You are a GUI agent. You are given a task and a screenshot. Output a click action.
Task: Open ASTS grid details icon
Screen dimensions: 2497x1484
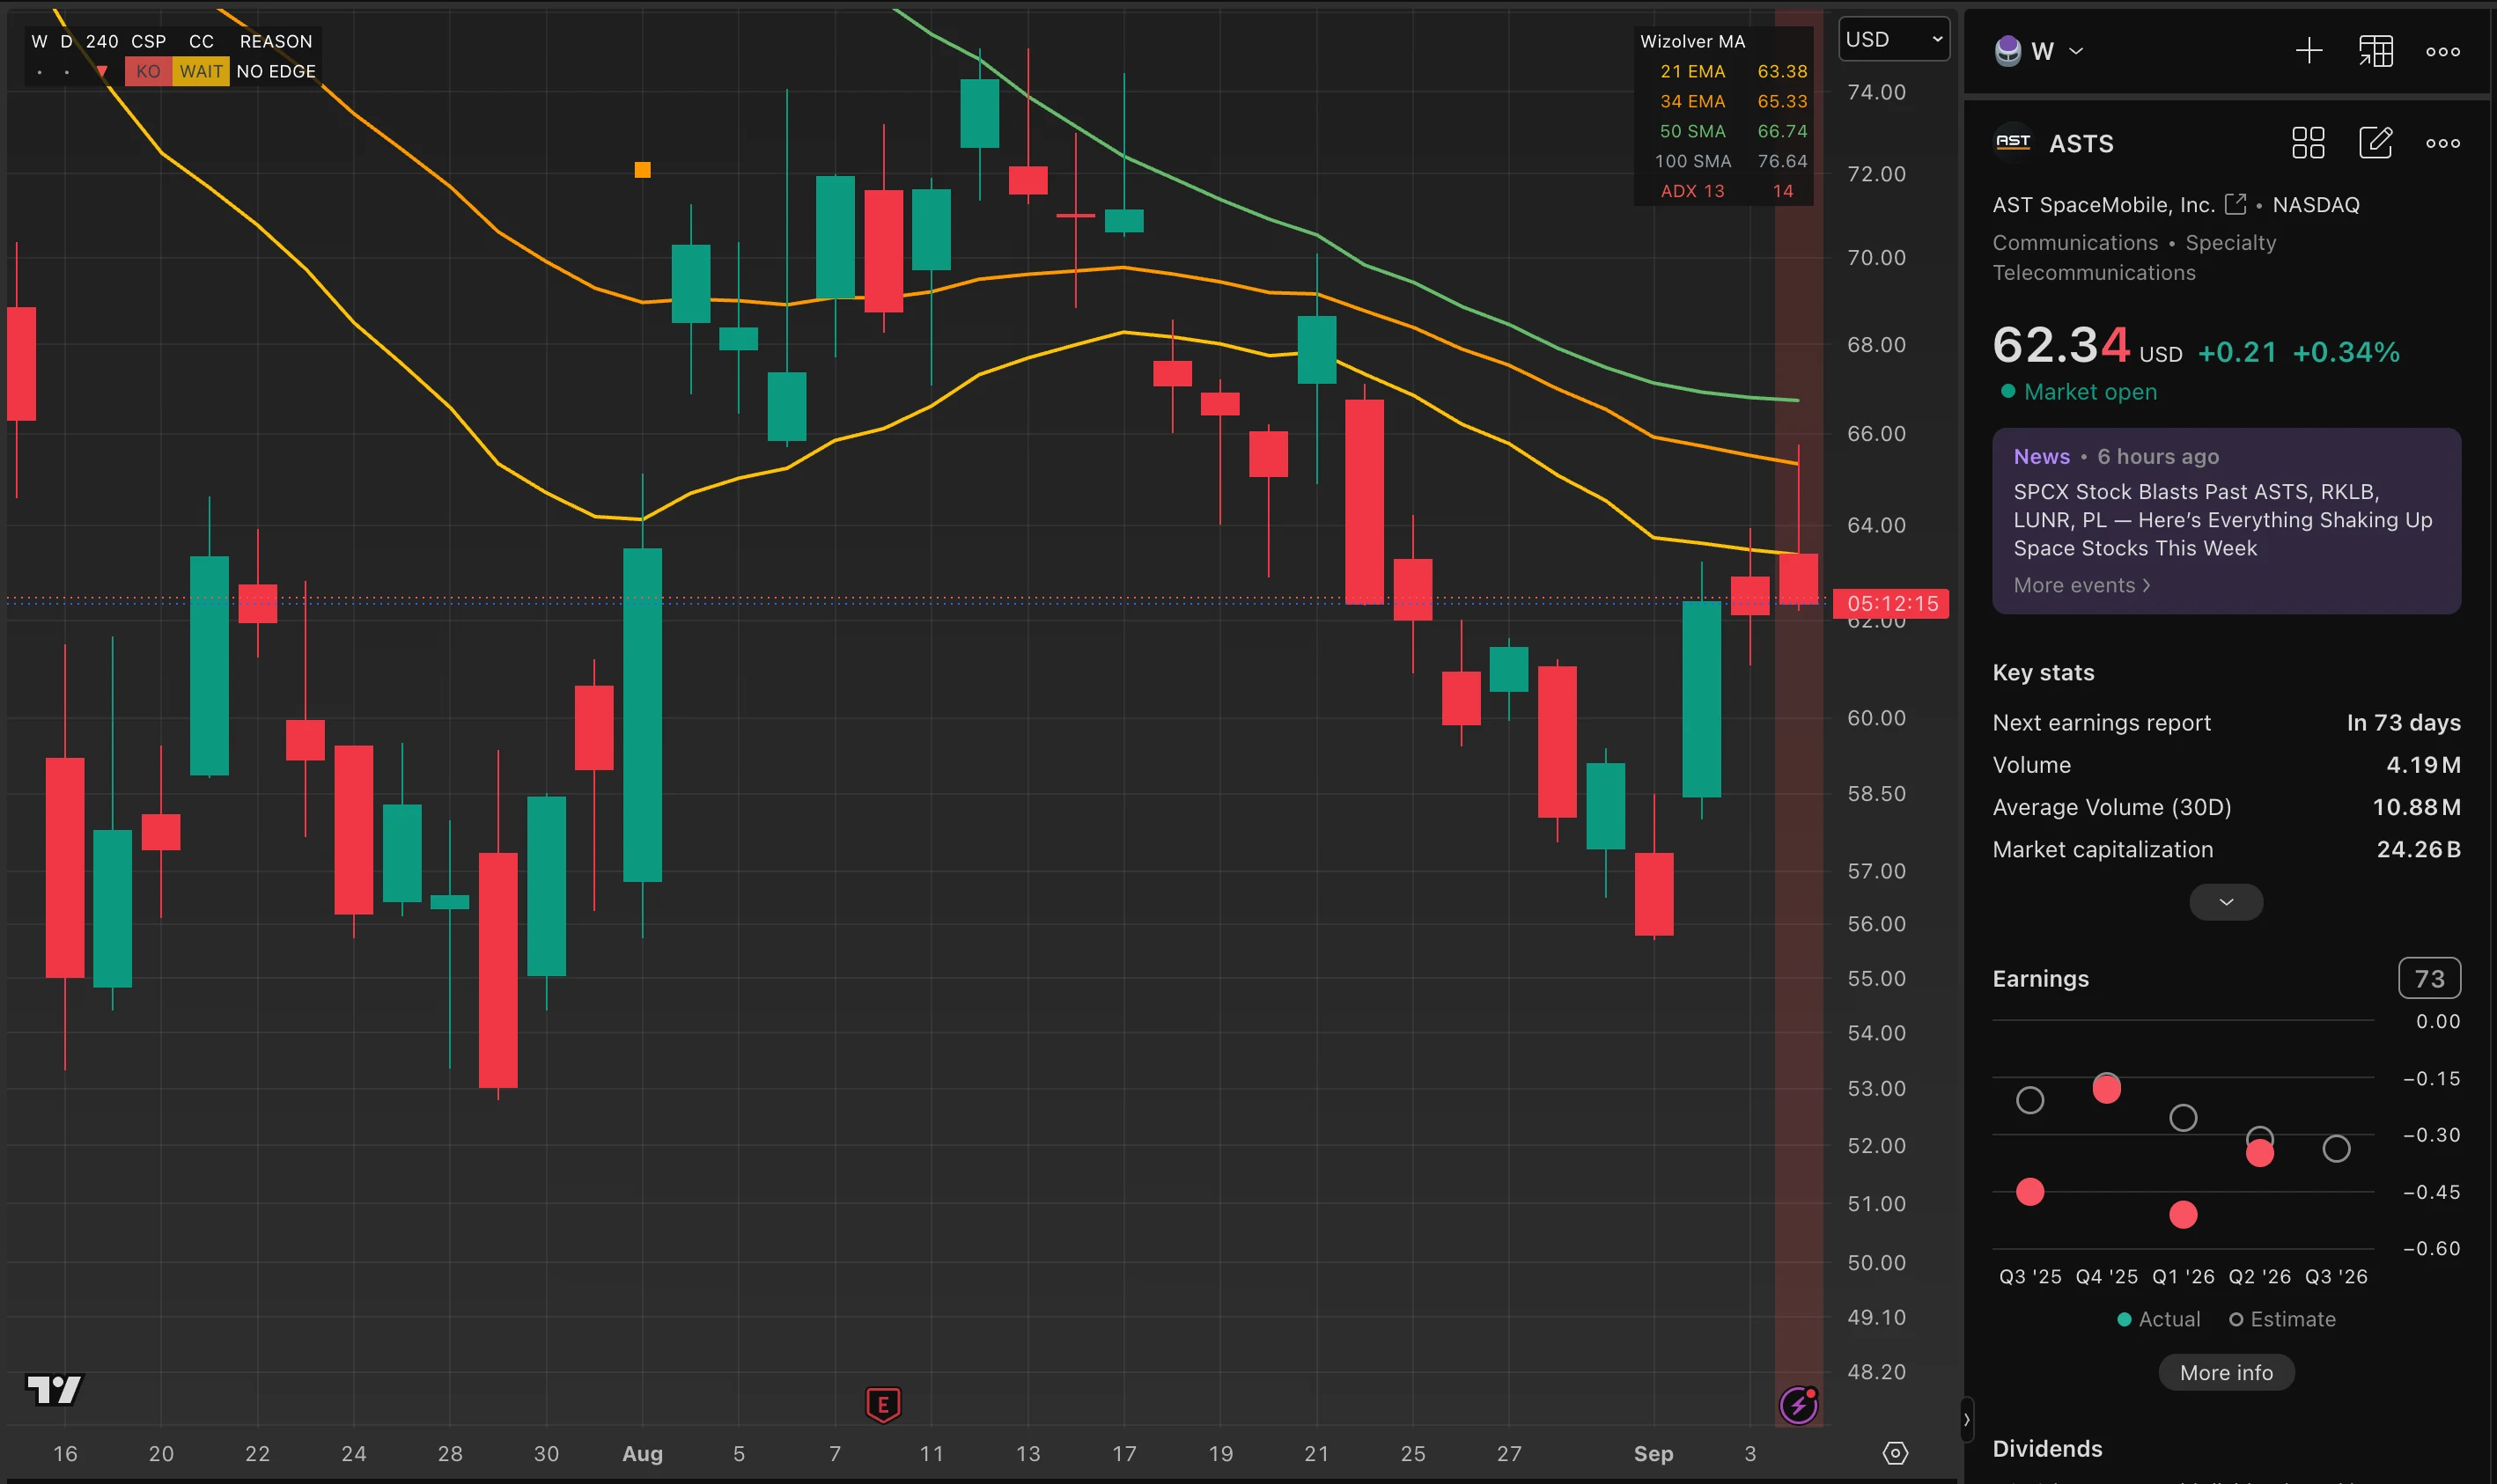[2307, 143]
